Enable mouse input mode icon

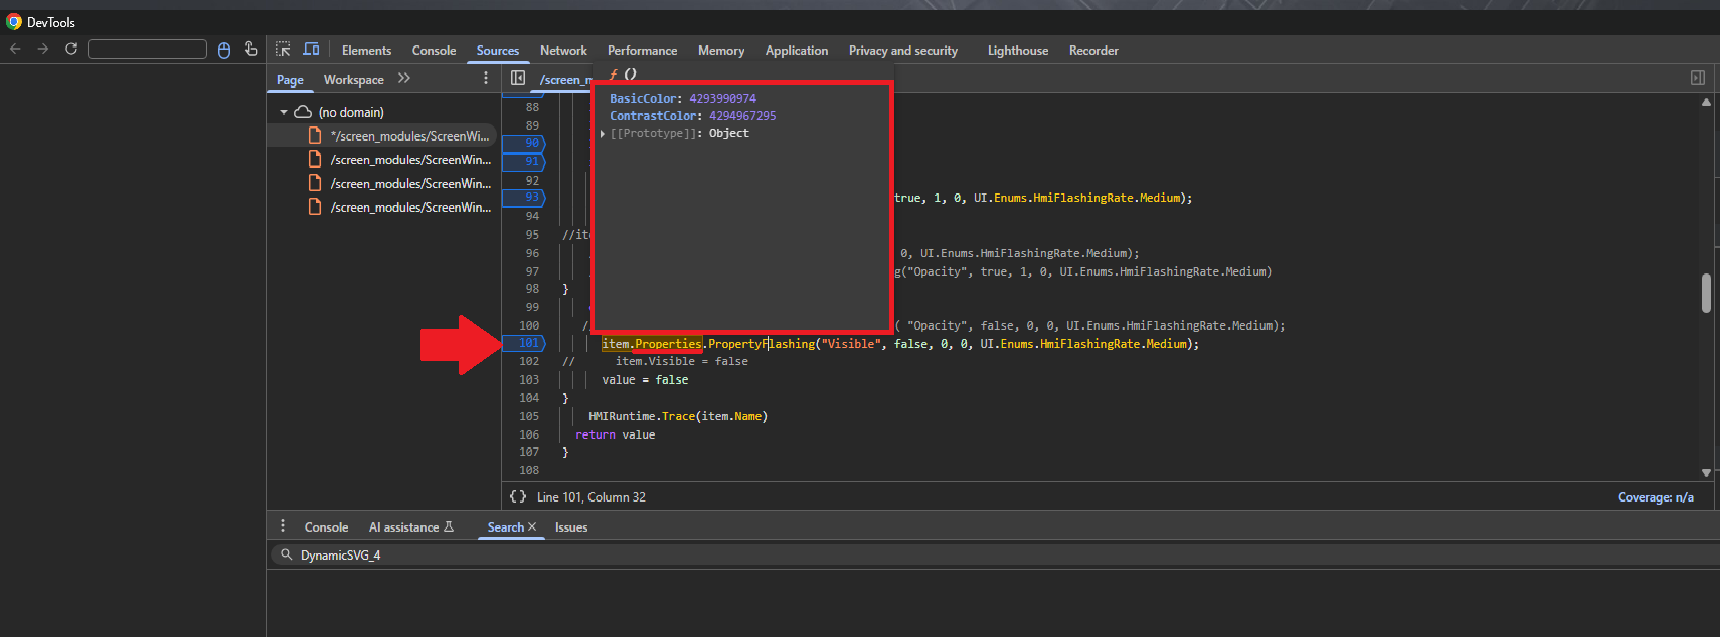click(224, 49)
